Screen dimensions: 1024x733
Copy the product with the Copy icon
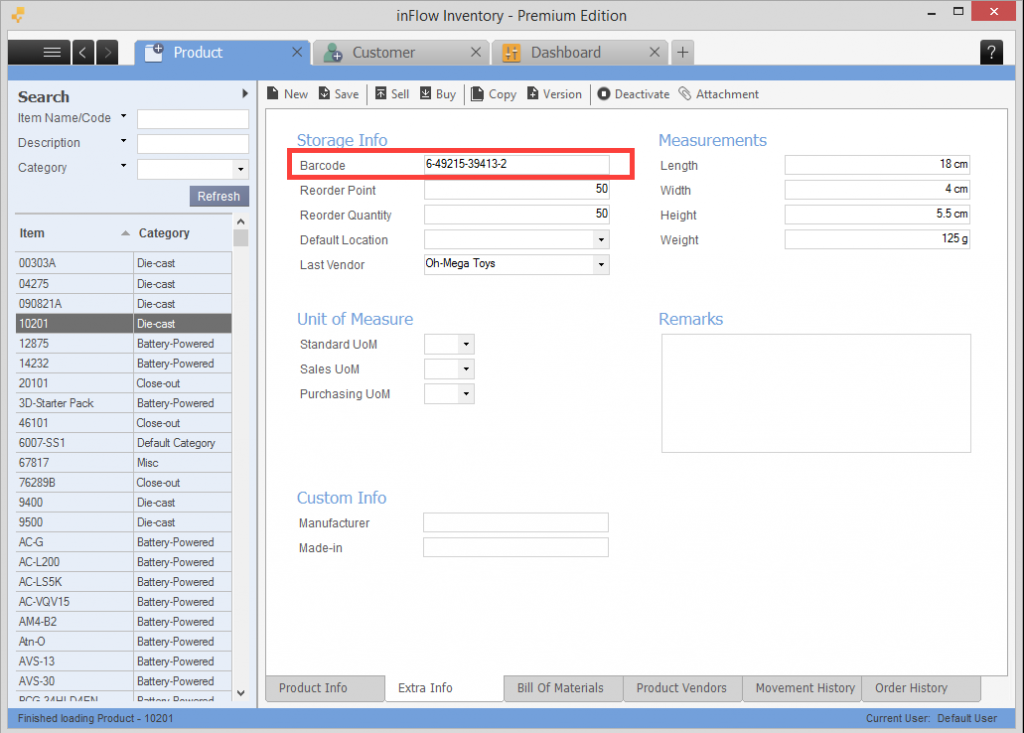(478, 94)
